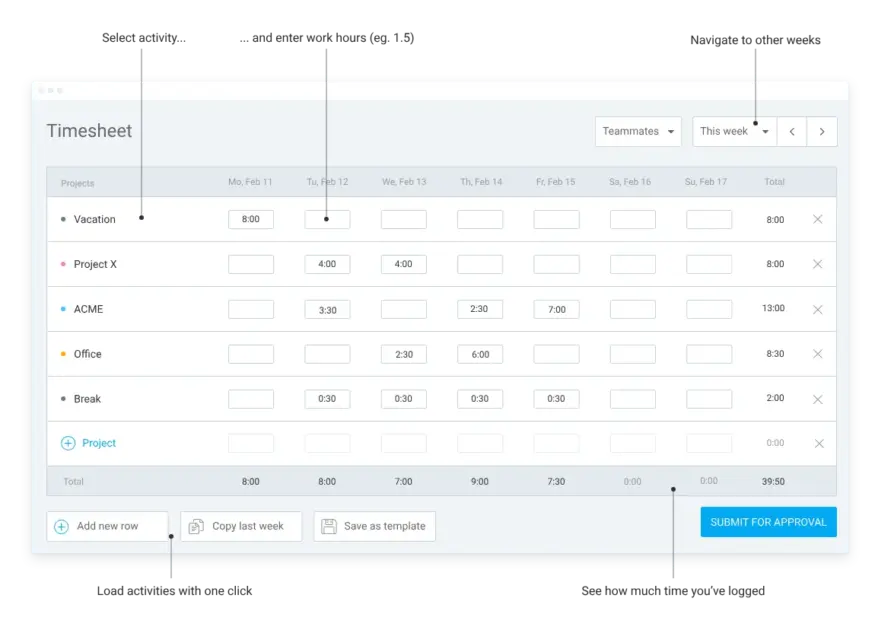Click Office's empty Friday hours field
875x630 pixels.
556,354
